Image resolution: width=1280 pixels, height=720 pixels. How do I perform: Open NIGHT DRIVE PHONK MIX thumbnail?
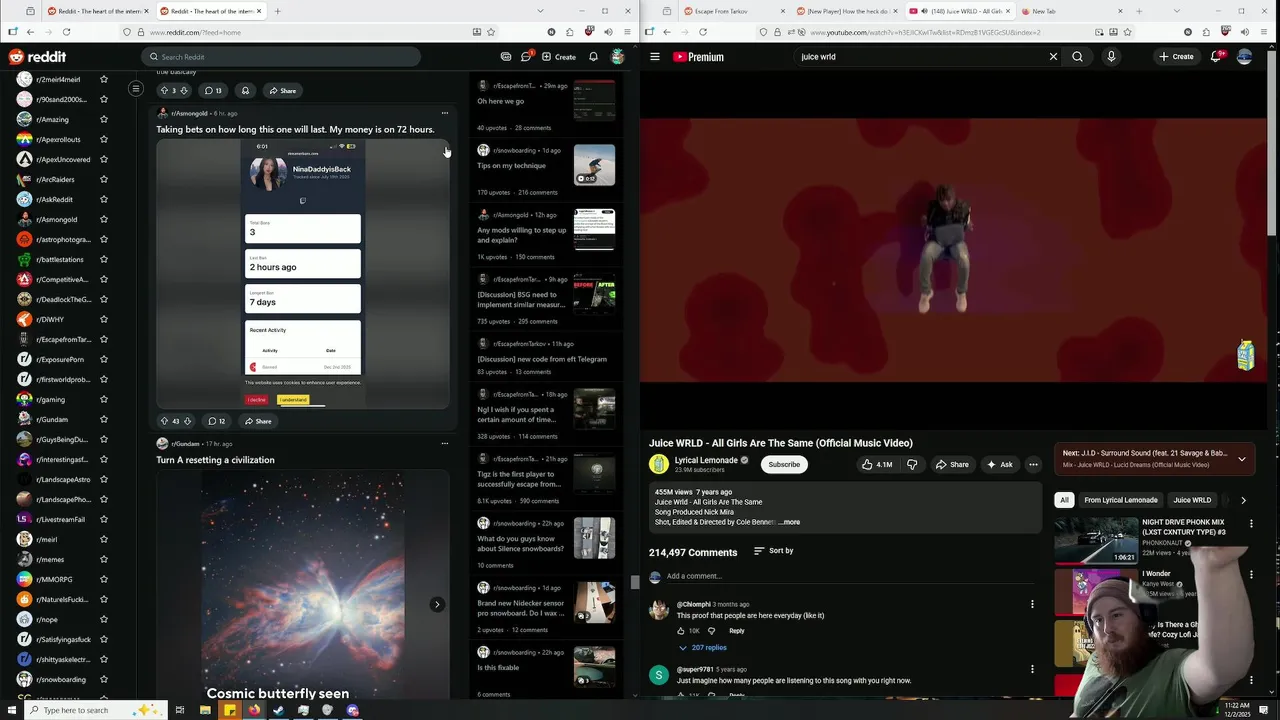click(x=1096, y=540)
